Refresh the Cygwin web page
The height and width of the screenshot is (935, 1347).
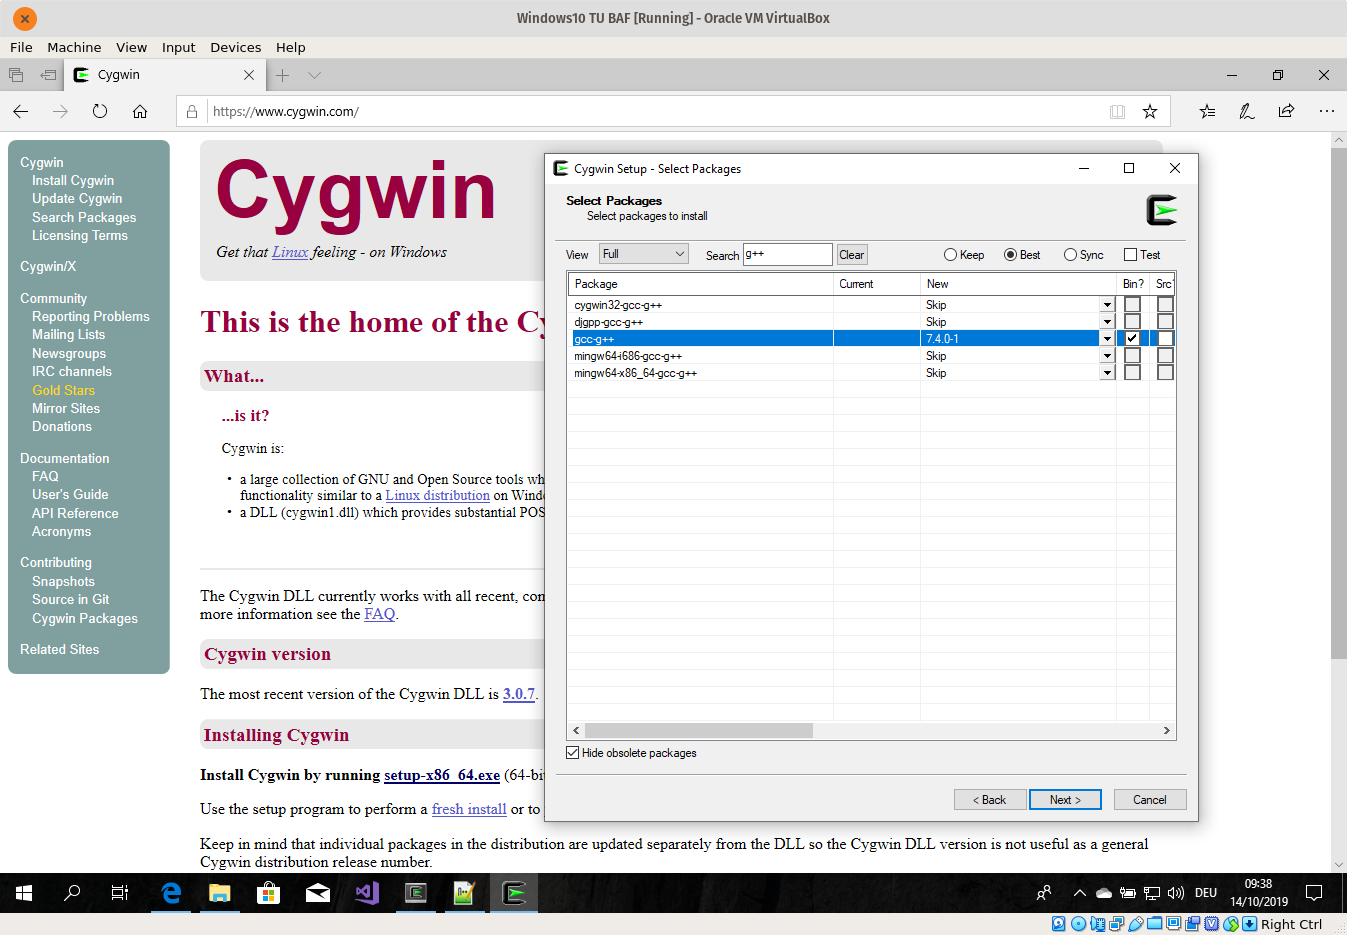pyautogui.click(x=100, y=111)
